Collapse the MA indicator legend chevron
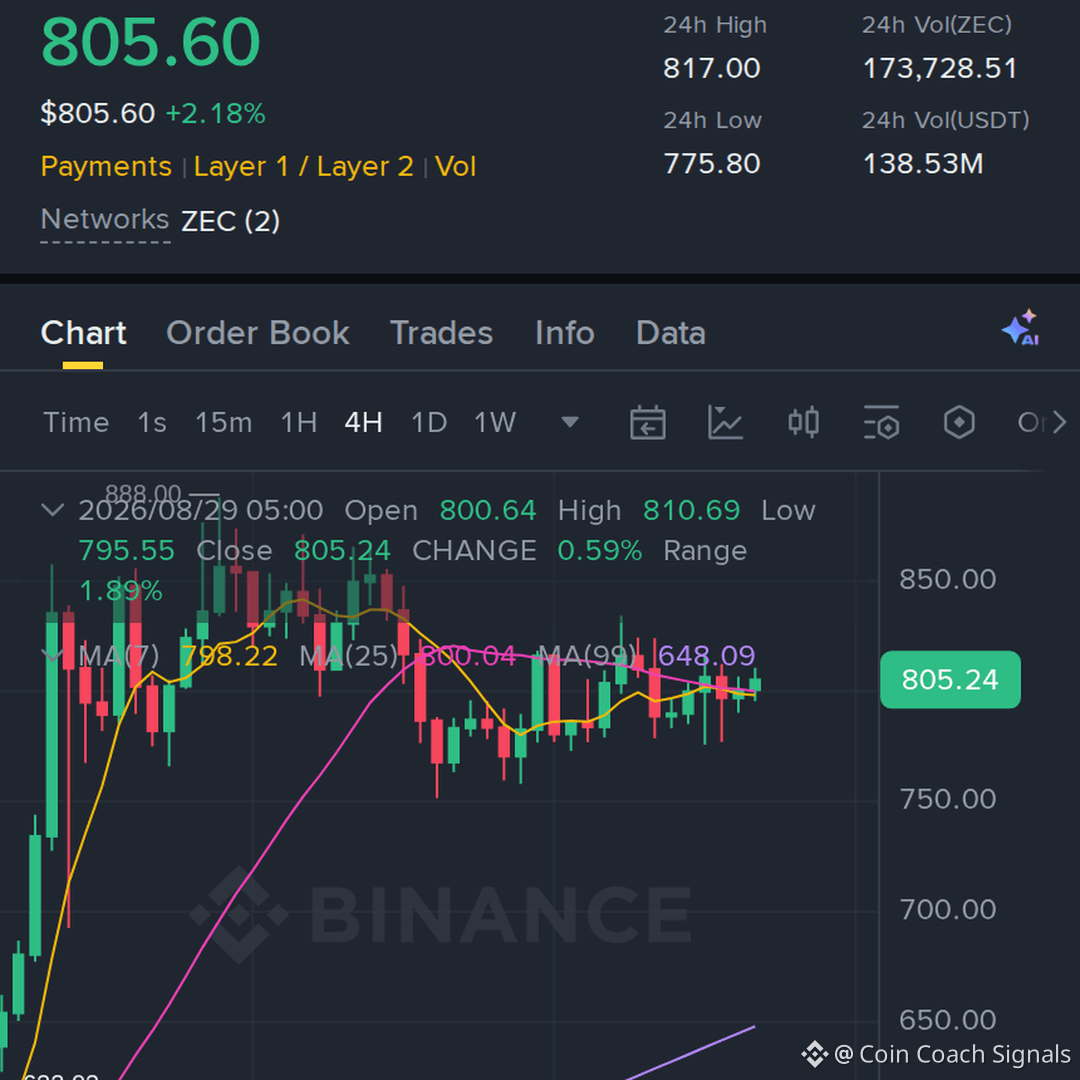The image size is (1080, 1080). coord(53,654)
